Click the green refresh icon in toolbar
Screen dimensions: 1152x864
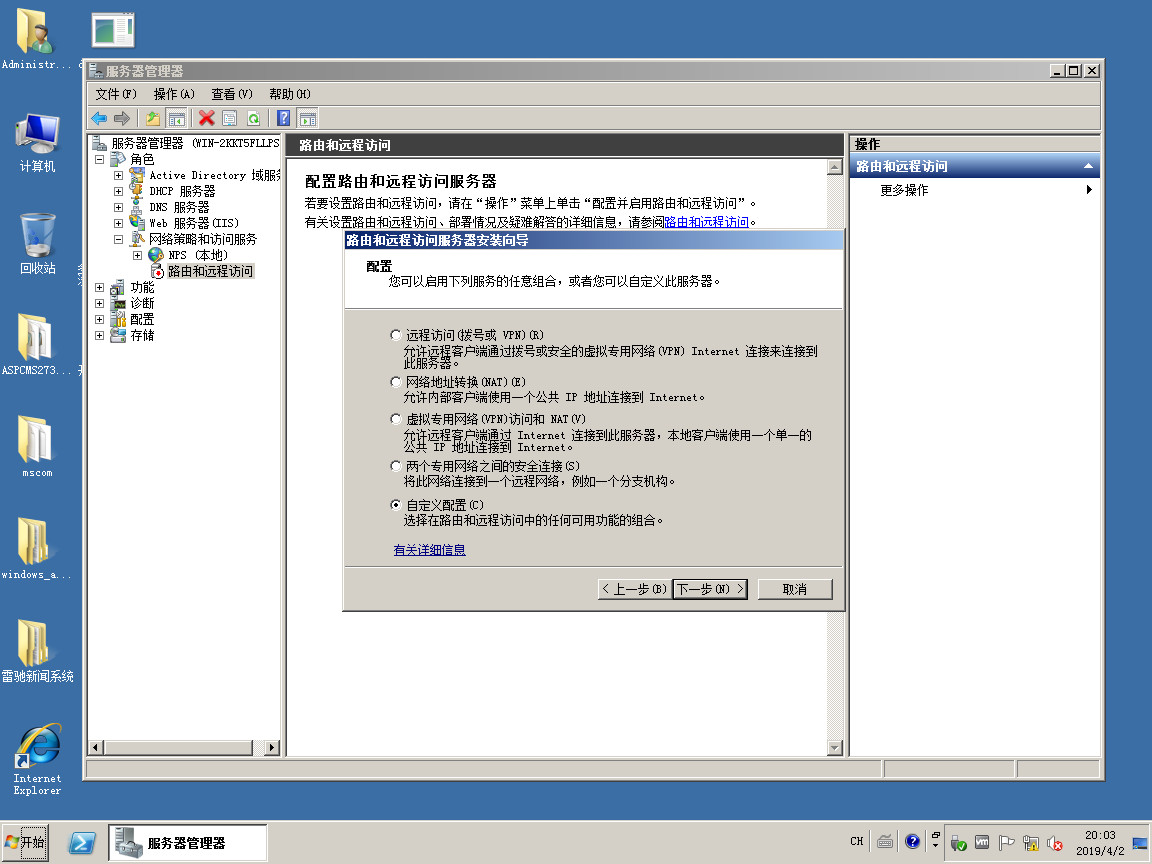253,118
